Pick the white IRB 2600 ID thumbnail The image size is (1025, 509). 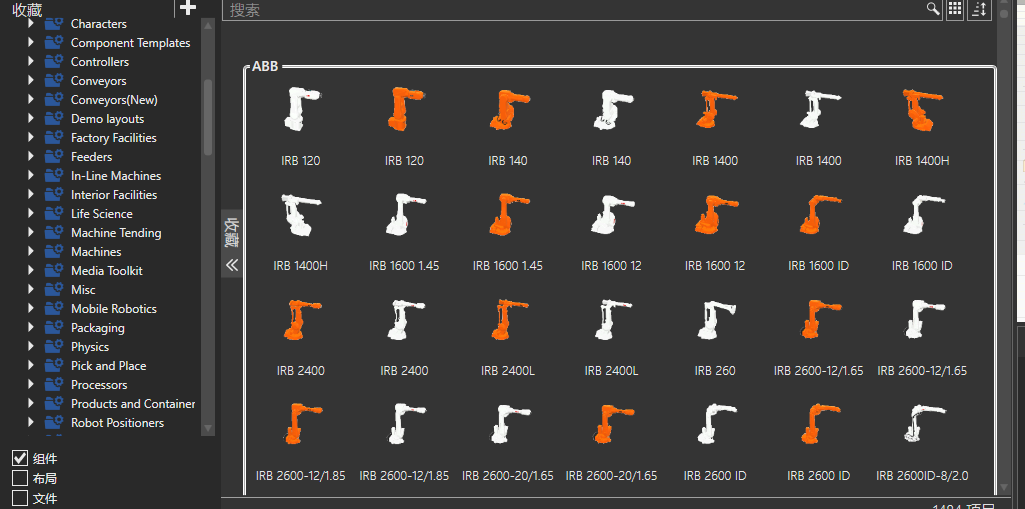[715, 424]
